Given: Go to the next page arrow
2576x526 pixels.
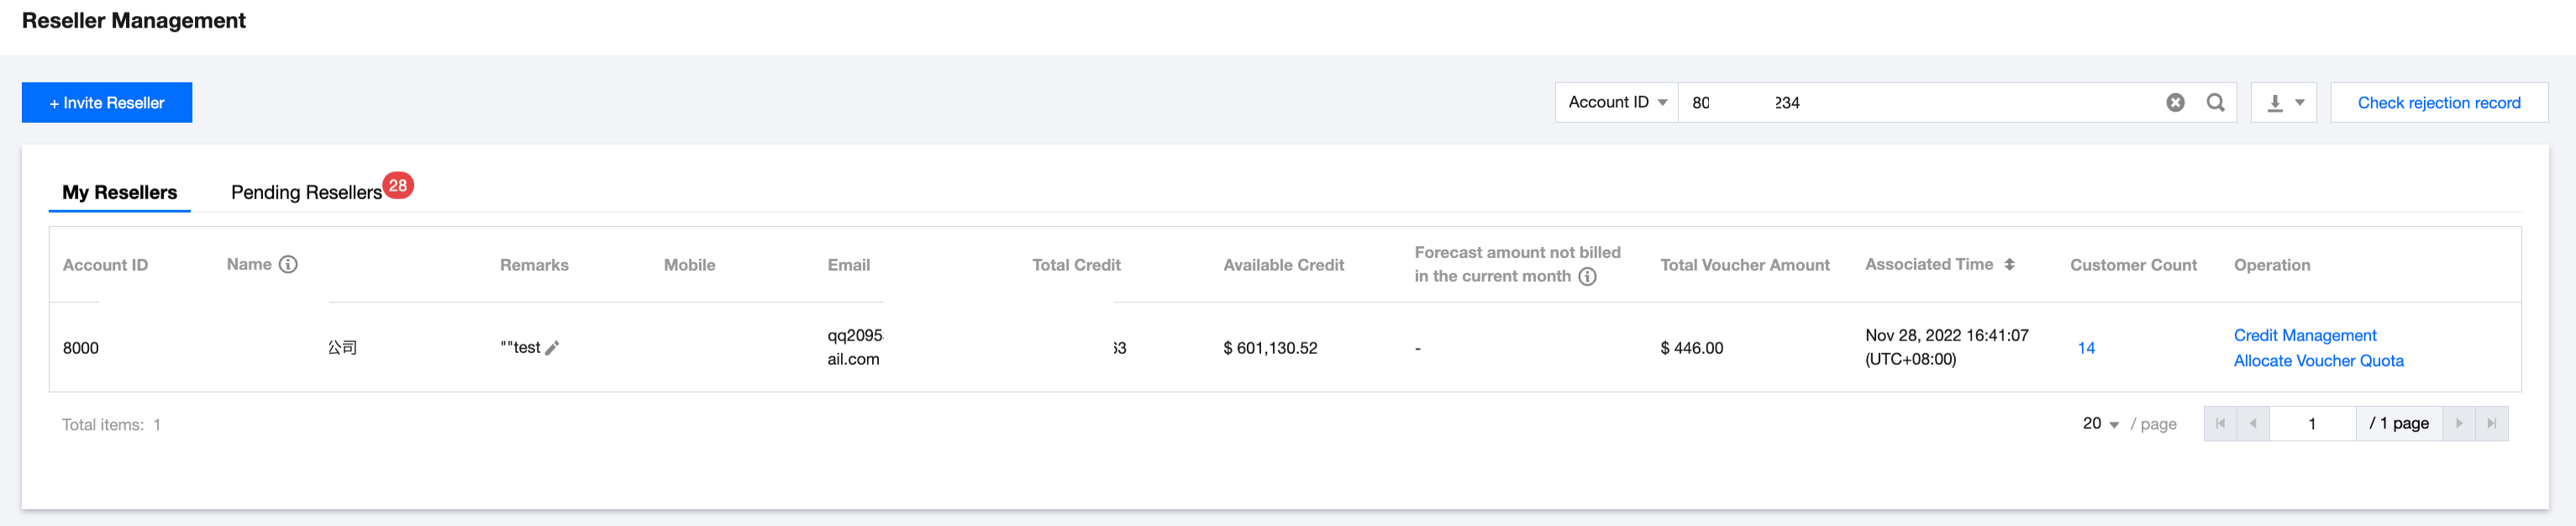Looking at the screenshot, I should (2459, 423).
